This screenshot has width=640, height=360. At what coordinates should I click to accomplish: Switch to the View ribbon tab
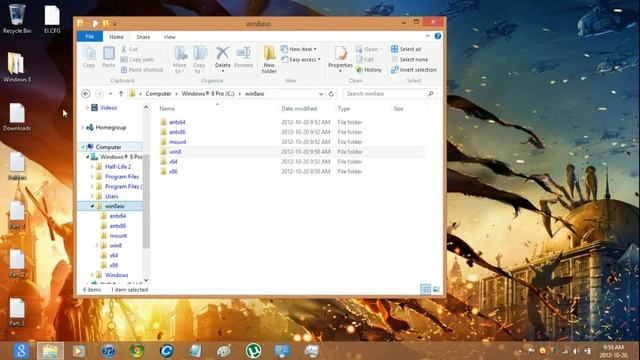(169, 37)
